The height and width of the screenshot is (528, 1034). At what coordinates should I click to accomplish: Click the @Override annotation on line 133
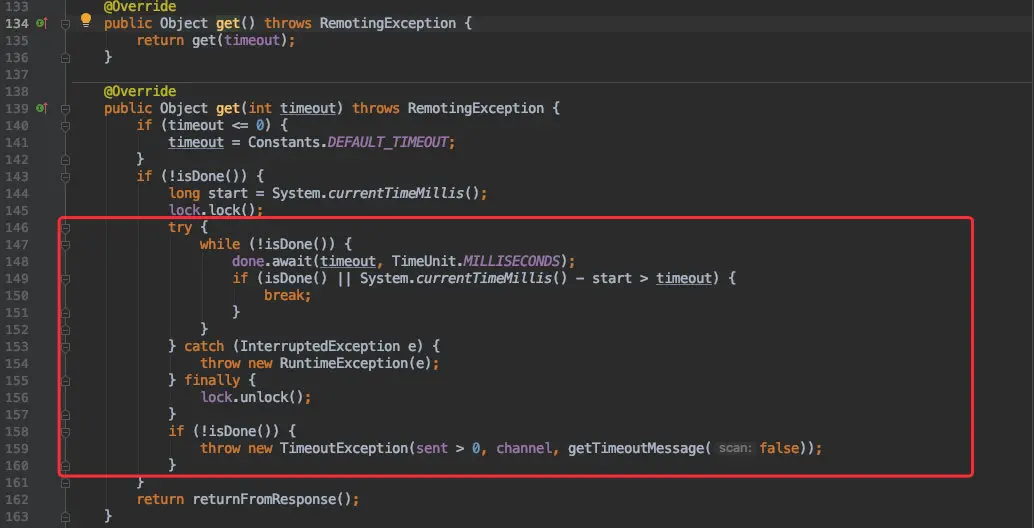click(140, 7)
